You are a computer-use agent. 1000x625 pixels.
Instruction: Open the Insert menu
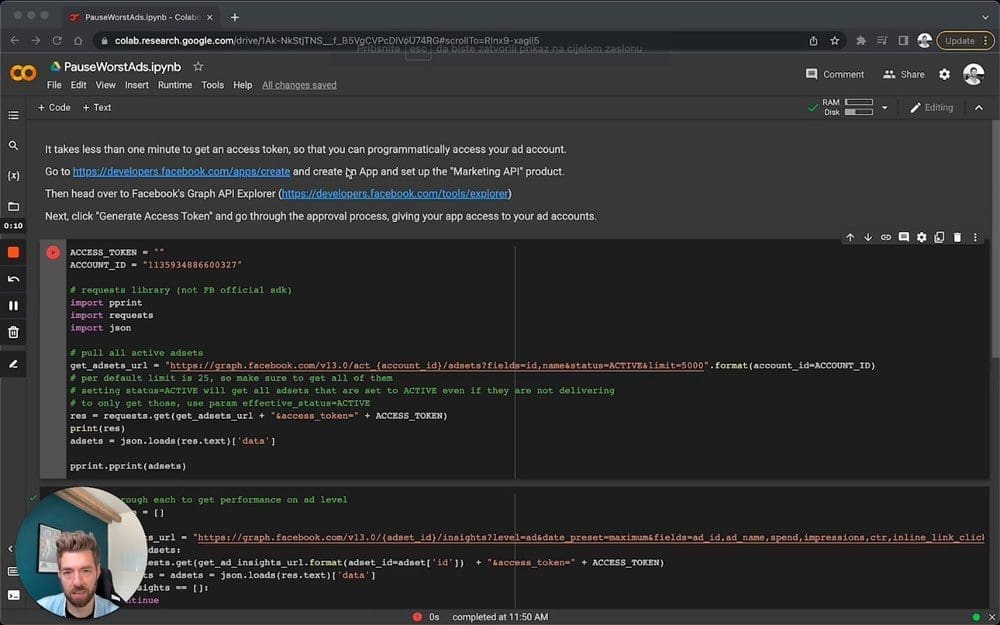tap(137, 86)
